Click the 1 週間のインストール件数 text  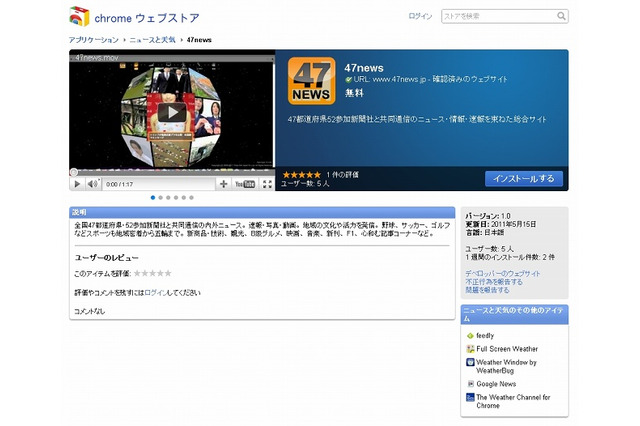pyautogui.click(x=510, y=257)
